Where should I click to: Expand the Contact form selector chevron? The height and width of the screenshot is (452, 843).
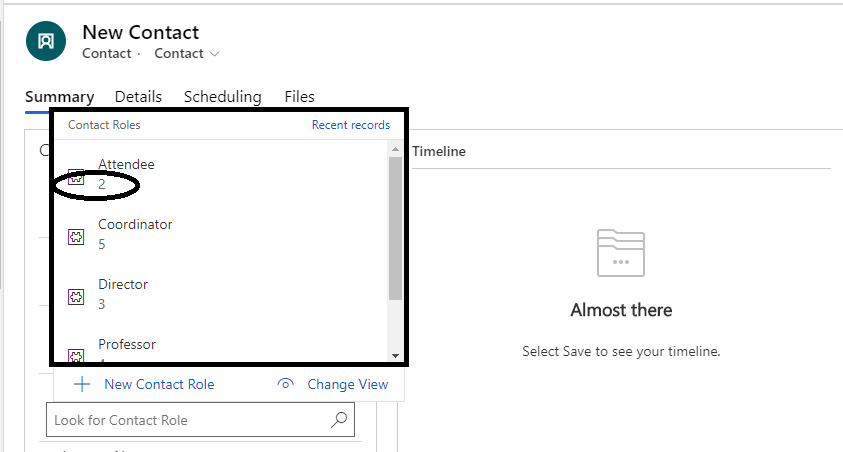[x=215, y=54]
